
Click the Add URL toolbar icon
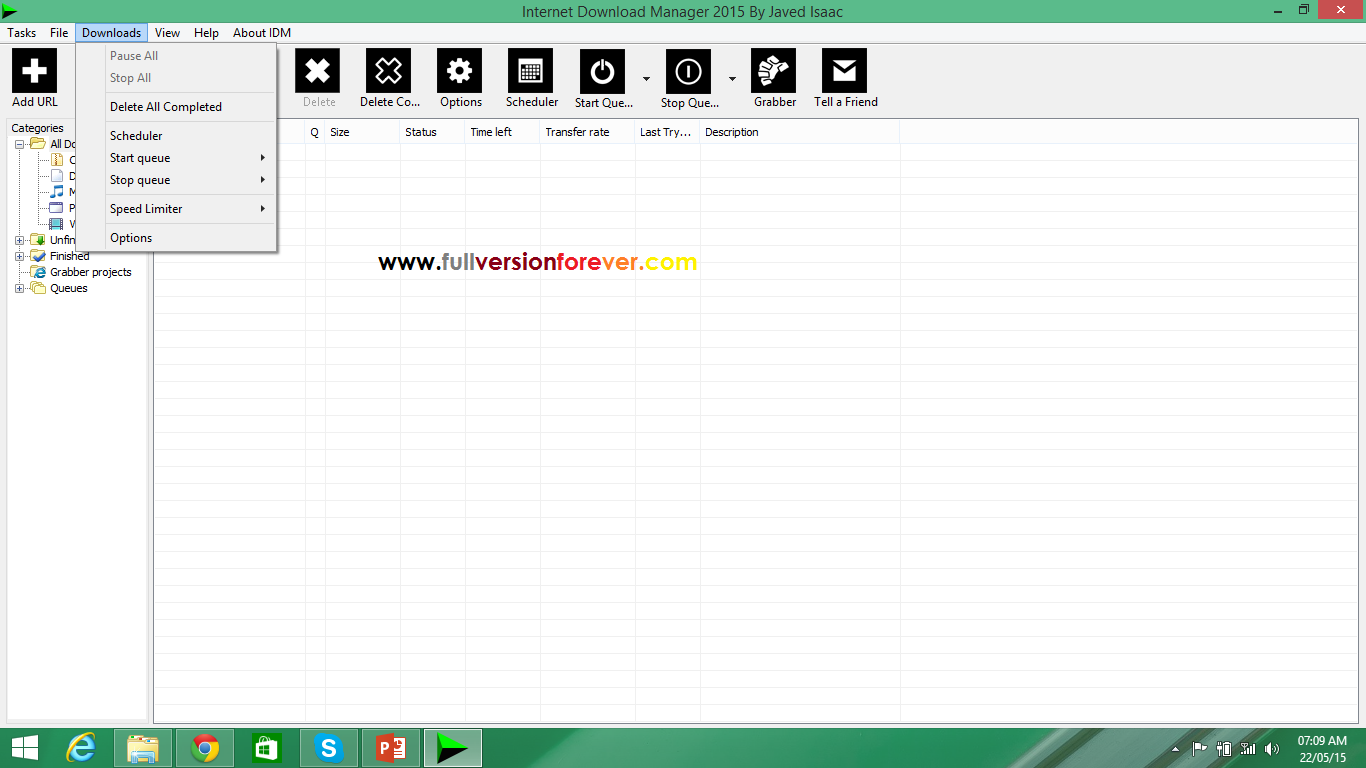pos(34,71)
